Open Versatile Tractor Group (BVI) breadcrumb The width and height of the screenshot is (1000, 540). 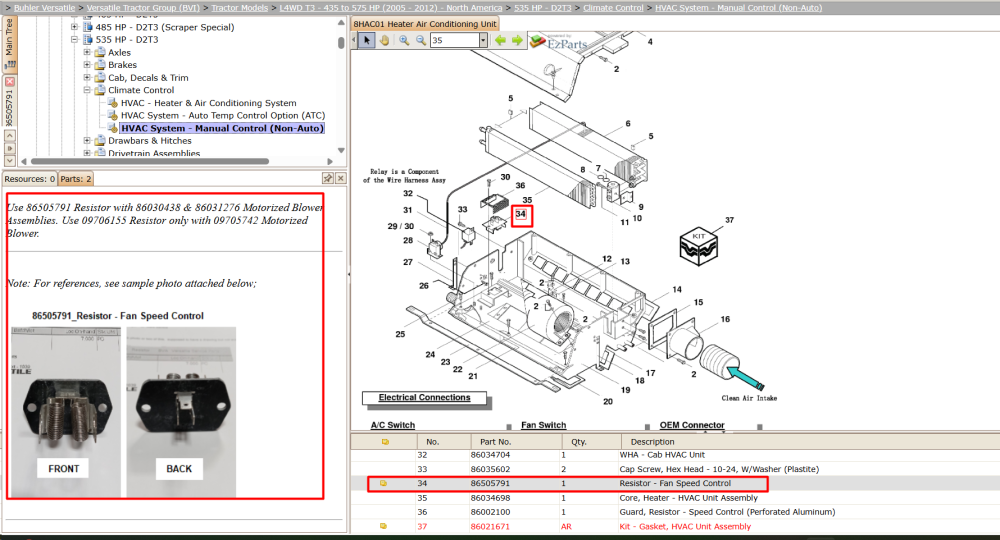(143, 8)
